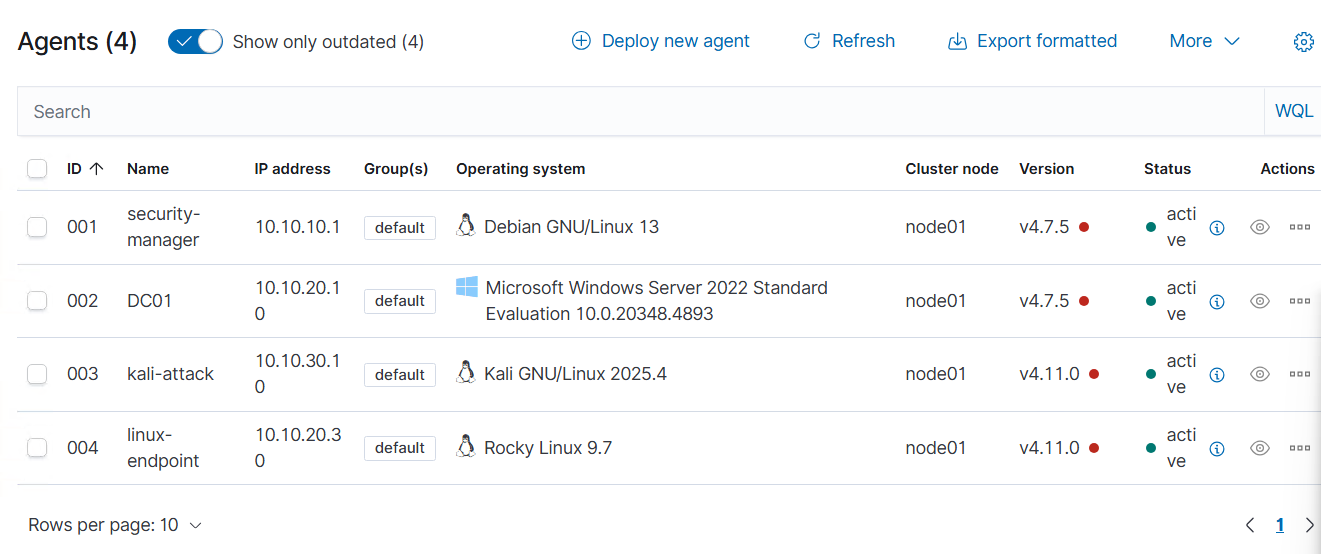The image size is (1321, 554).
Task: Check the box for agent 002 DC01
Action: (37, 301)
